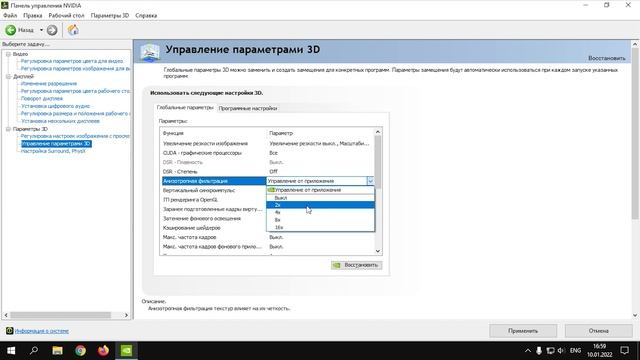Collapse the Дисплей tree node
The image size is (640, 360).
(x=8, y=76)
